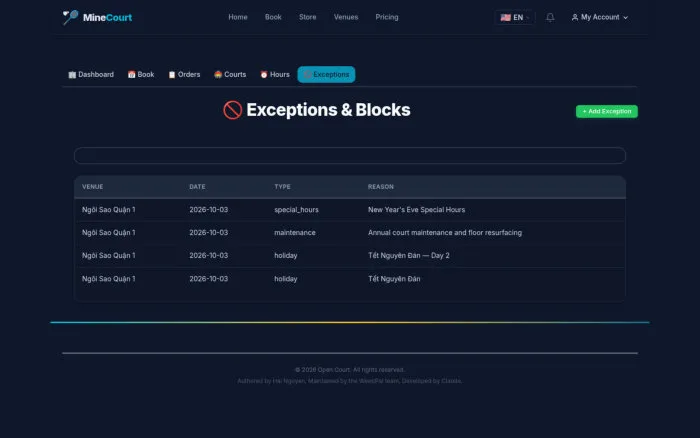This screenshot has height=438, width=700.
Task: Click the Orders tab clipboard icon
Action: pos(172,75)
